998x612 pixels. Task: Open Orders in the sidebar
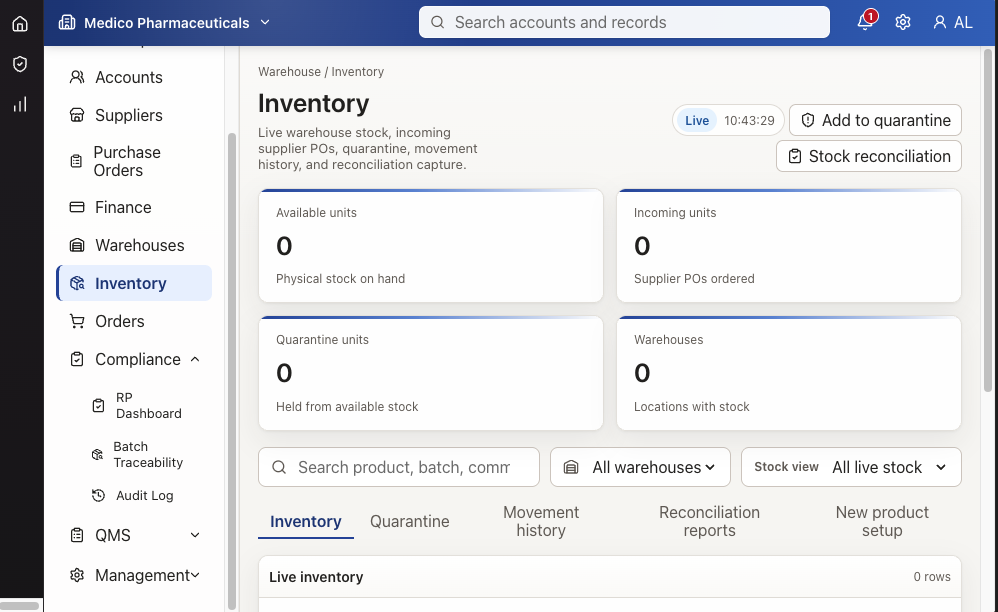click(x=134, y=321)
